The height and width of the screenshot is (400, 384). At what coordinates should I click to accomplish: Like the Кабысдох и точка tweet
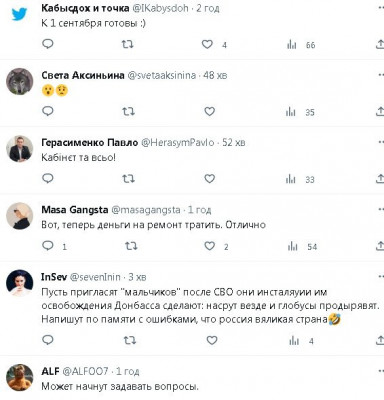[207, 44]
